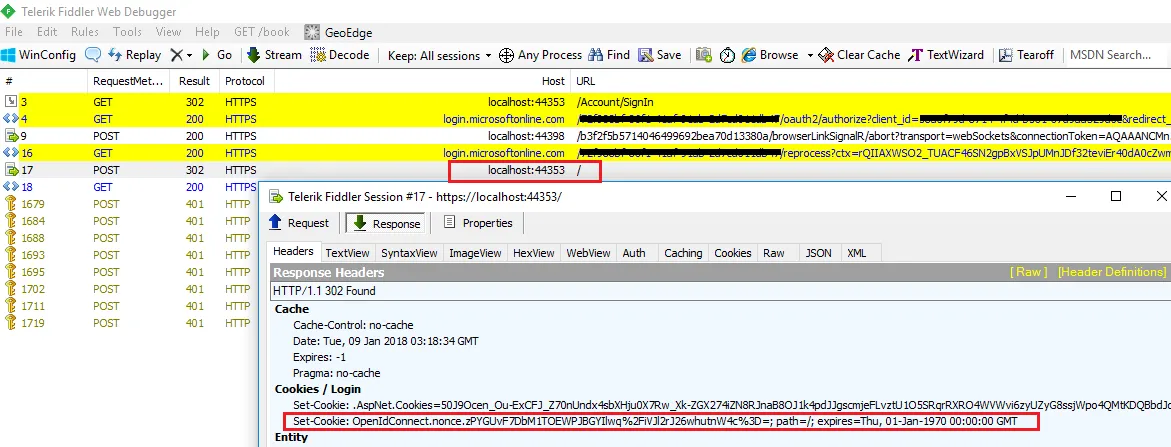Image resolution: width=1171 pixels, height=447 pixels.
Task: Toggle the Stream mode button
Action: tap(274, 54)
